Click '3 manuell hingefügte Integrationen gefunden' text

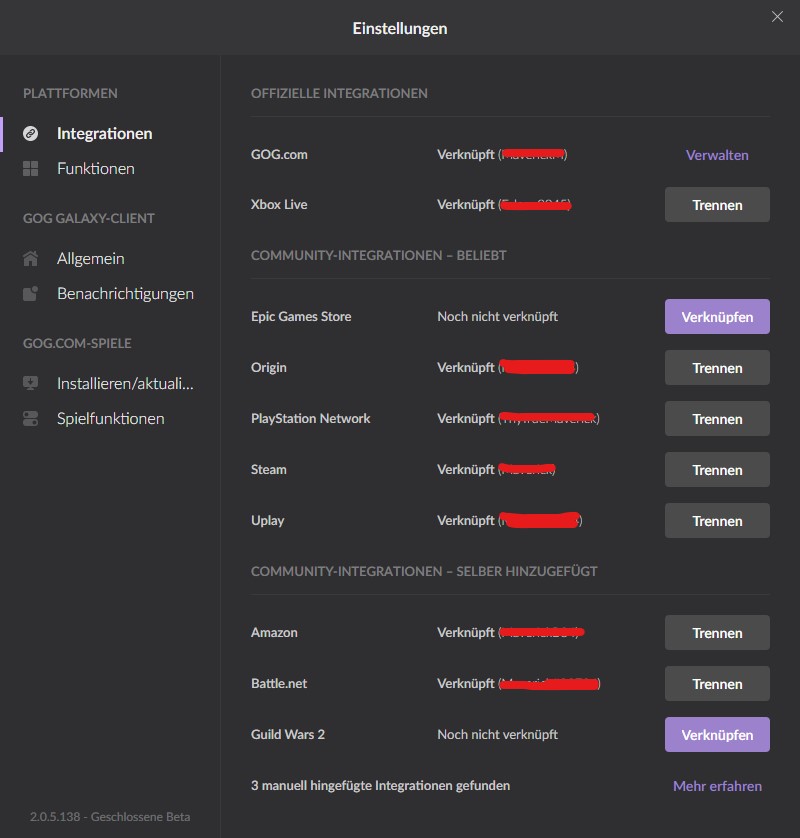click(x=380, y=786)
